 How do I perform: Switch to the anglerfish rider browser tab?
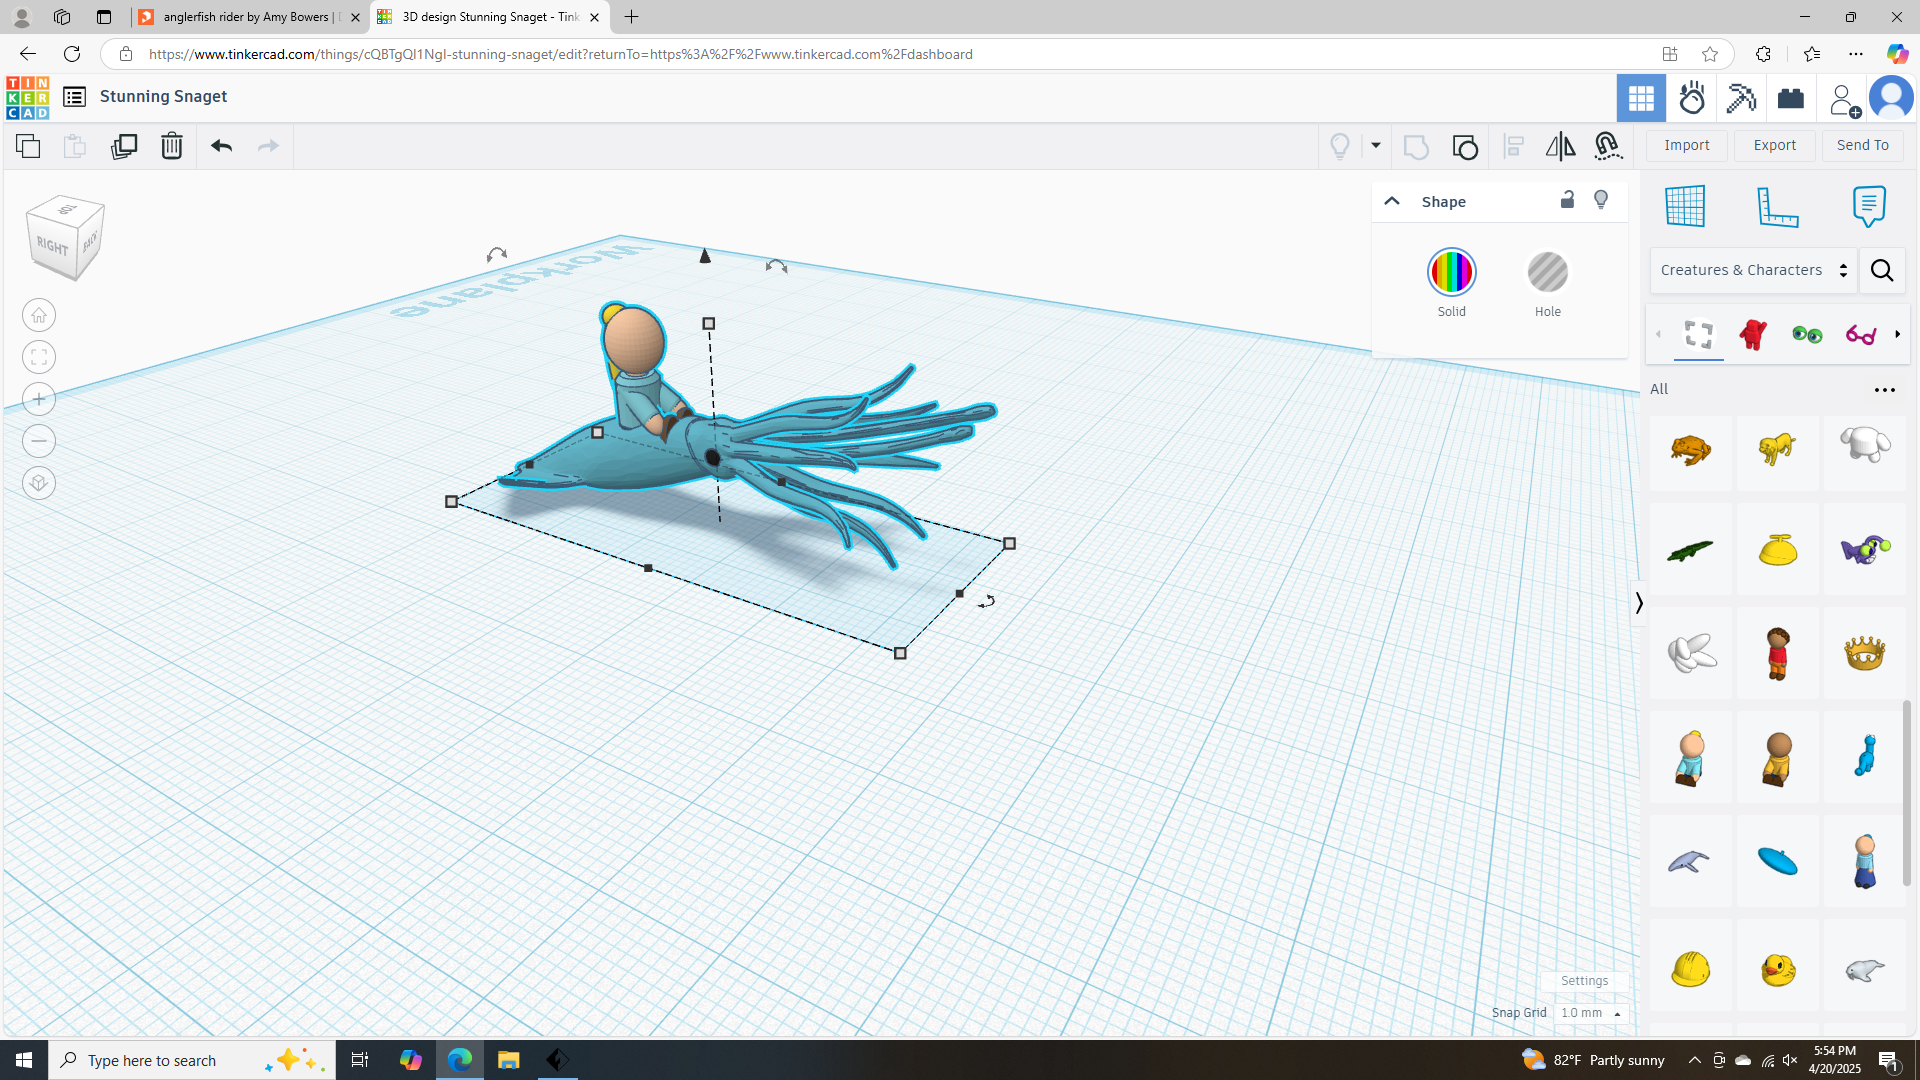click(250, 17)
